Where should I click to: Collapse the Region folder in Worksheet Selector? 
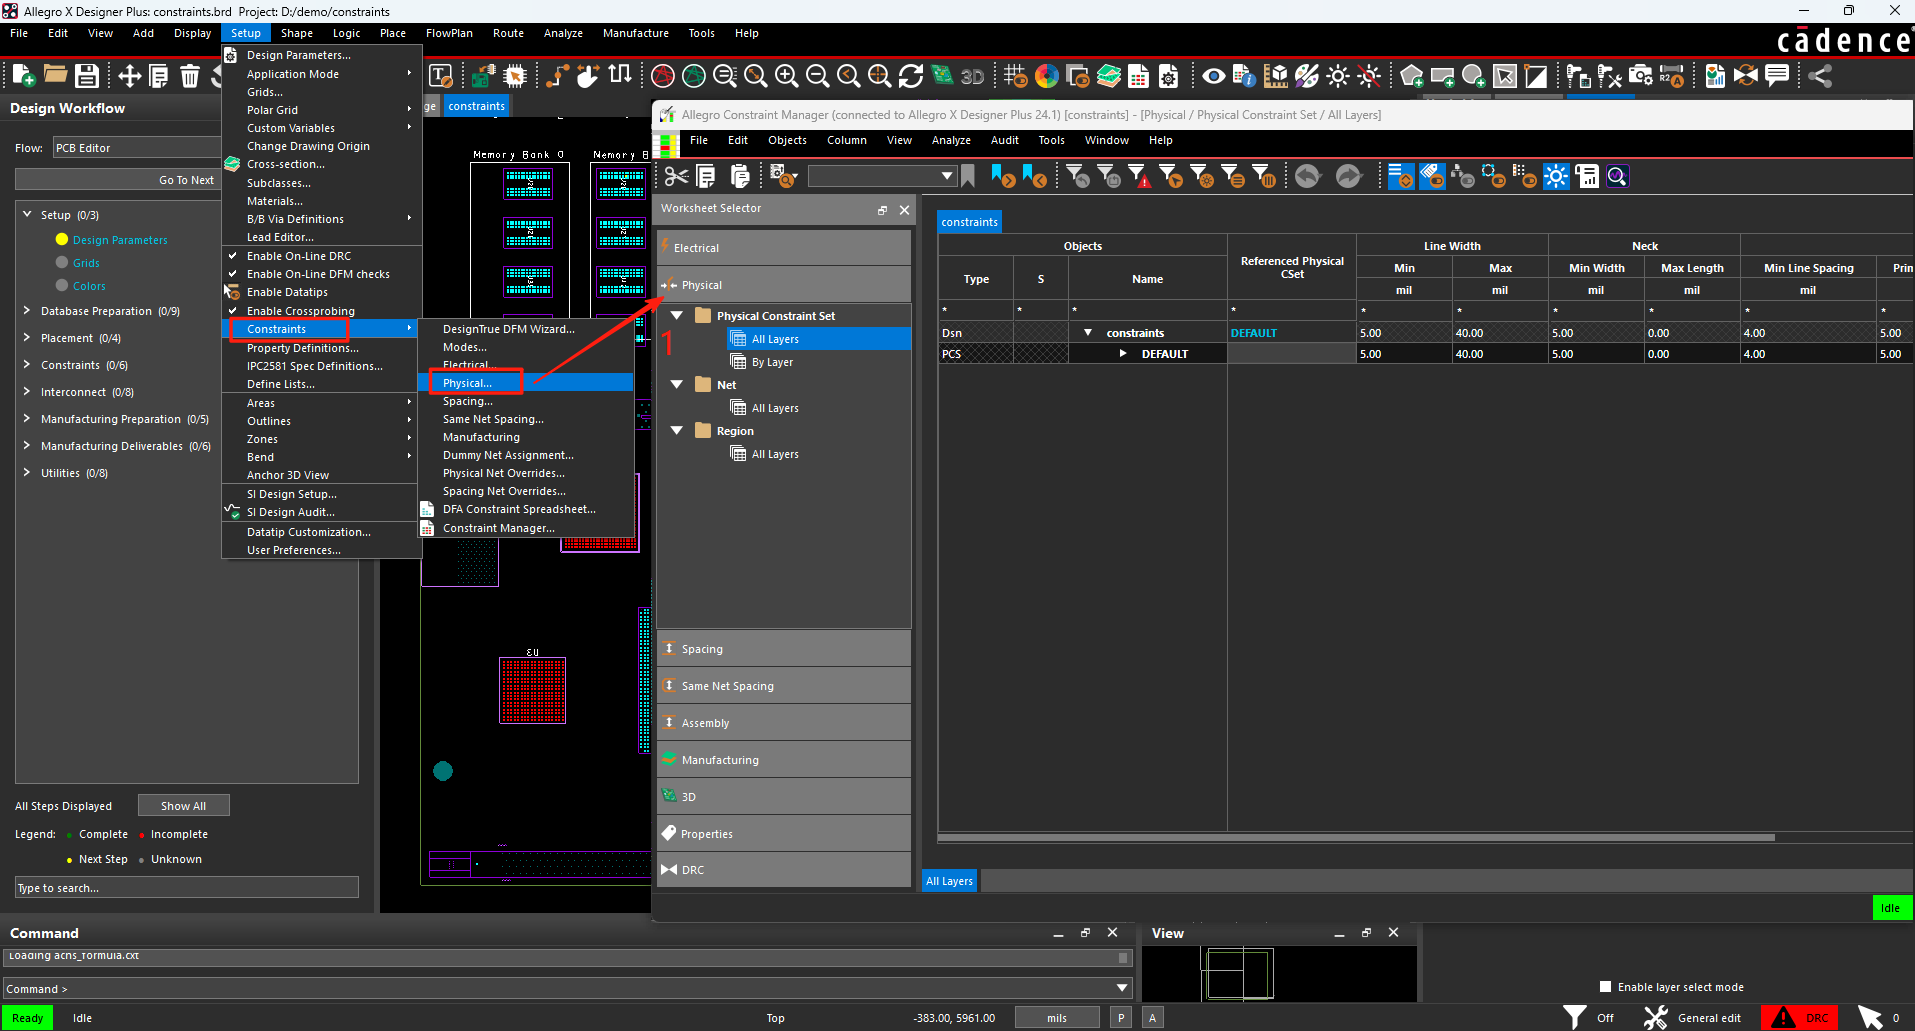click(677, 430)
